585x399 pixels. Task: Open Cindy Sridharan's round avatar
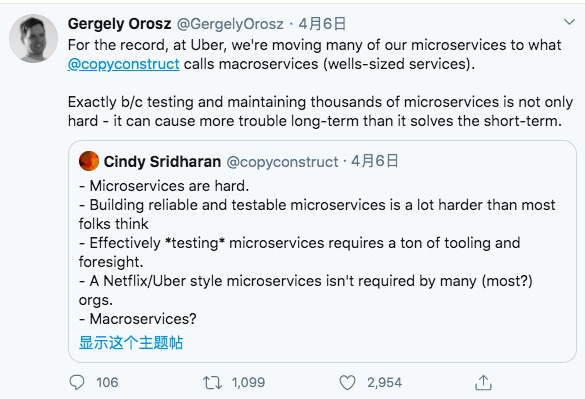coord(89,161)
